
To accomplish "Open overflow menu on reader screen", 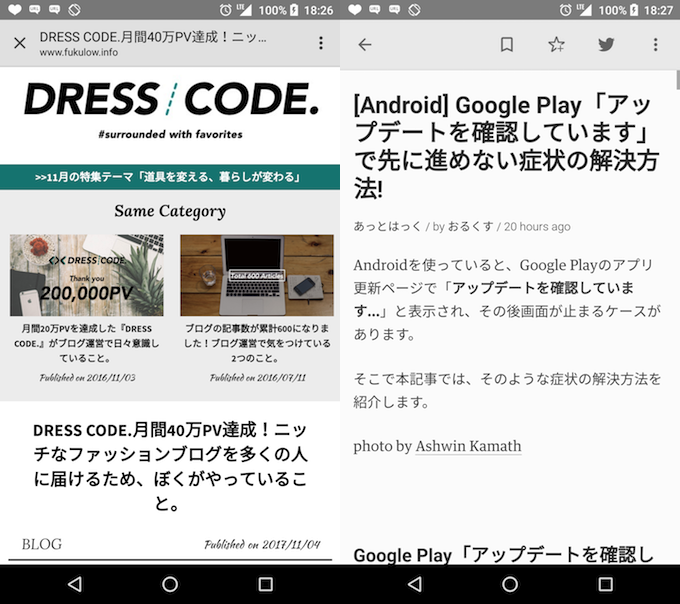I will pyautogui.click(x=655, y=44).
